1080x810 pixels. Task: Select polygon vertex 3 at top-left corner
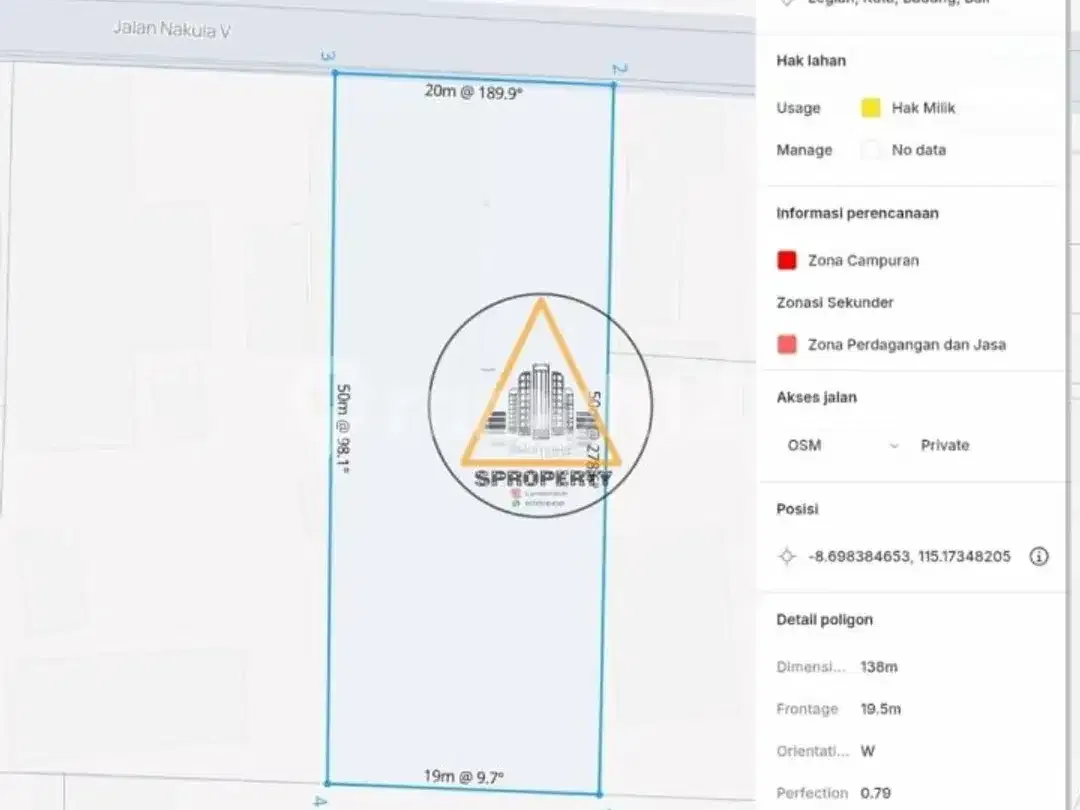tap(335, 72)
